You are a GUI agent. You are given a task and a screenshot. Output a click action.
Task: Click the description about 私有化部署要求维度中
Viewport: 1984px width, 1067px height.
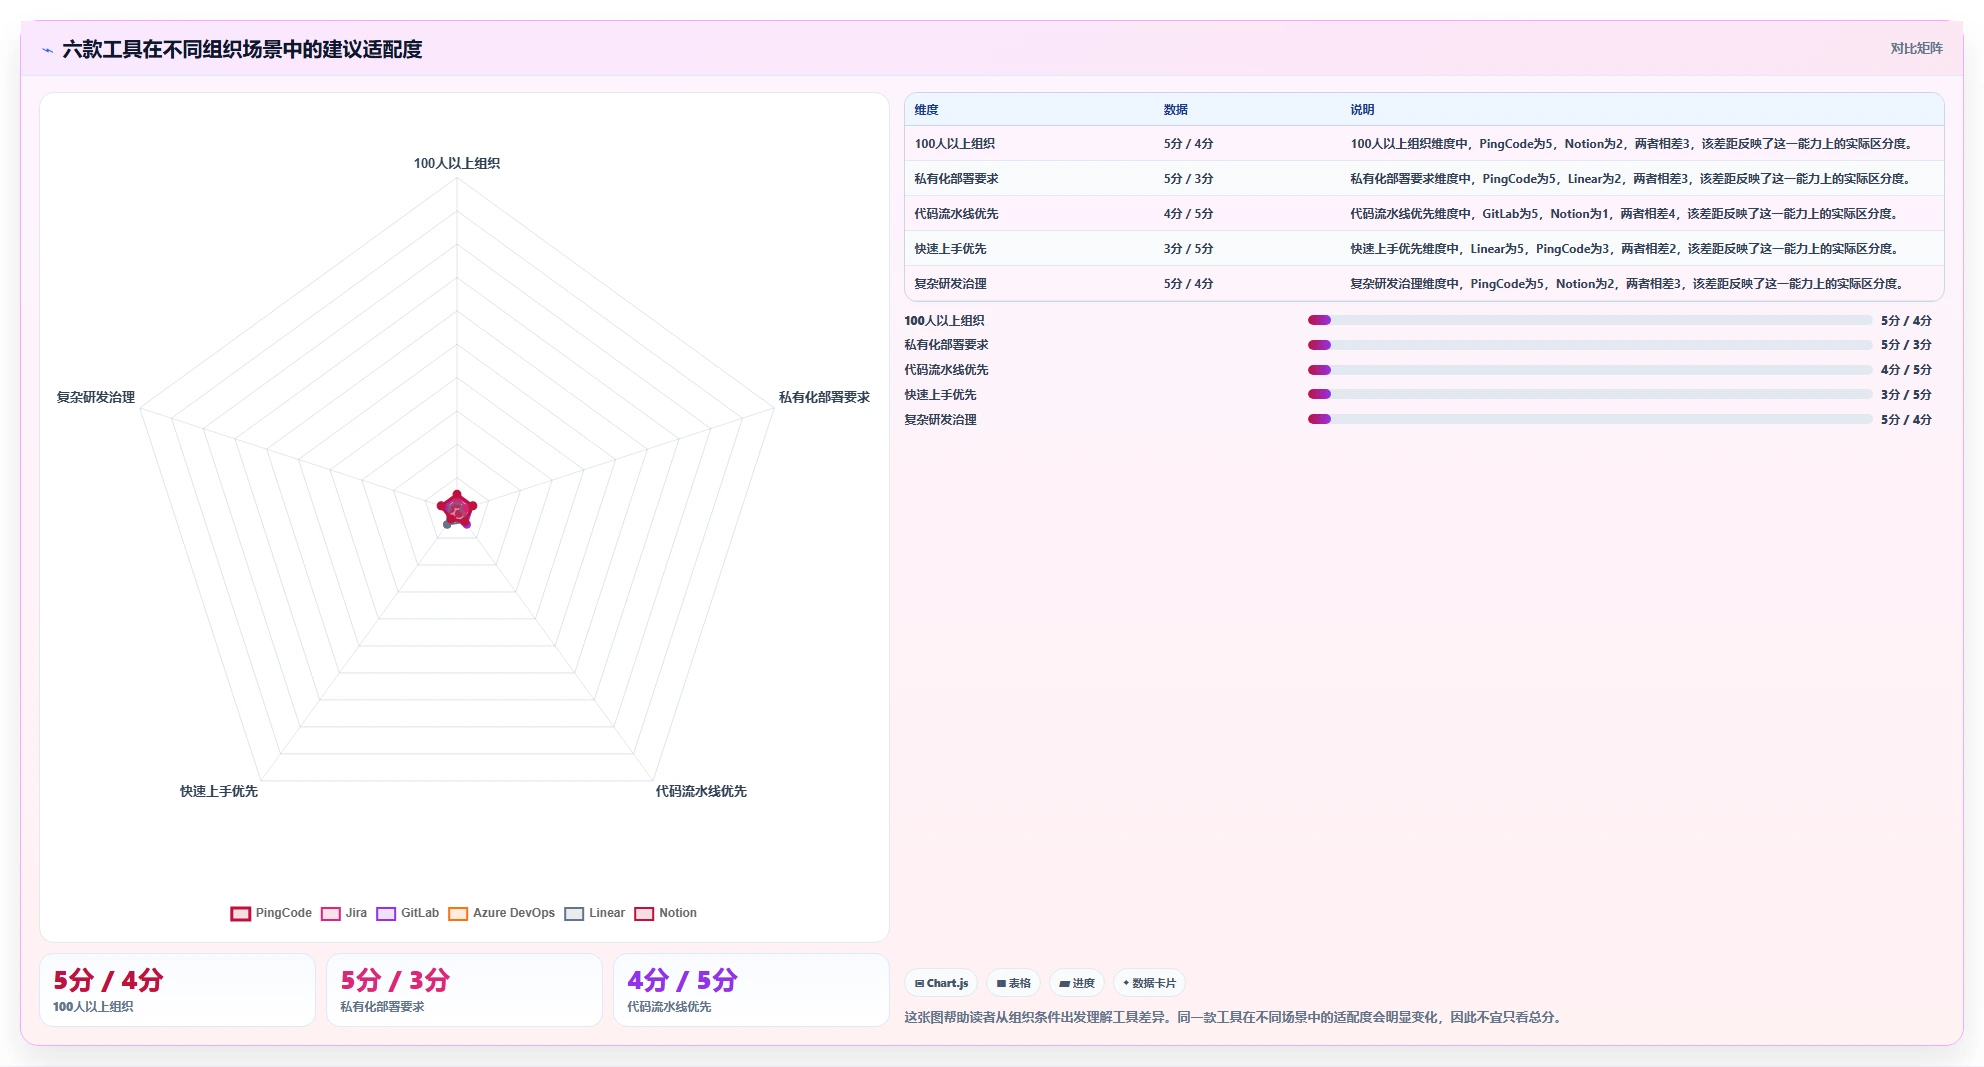(x=1630, y=179)
